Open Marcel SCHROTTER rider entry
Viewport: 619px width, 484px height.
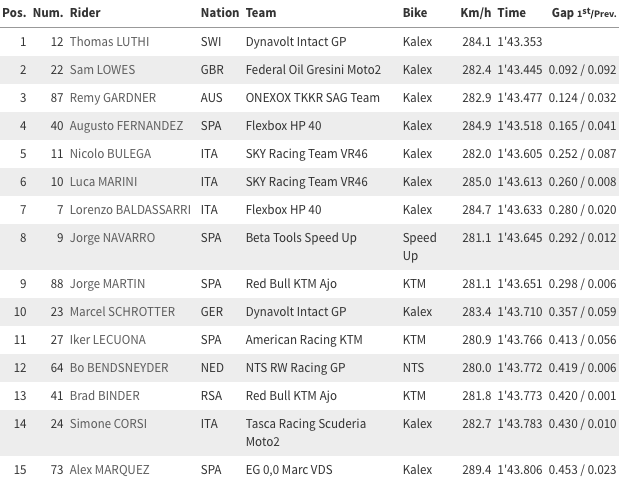coord(122,312)
